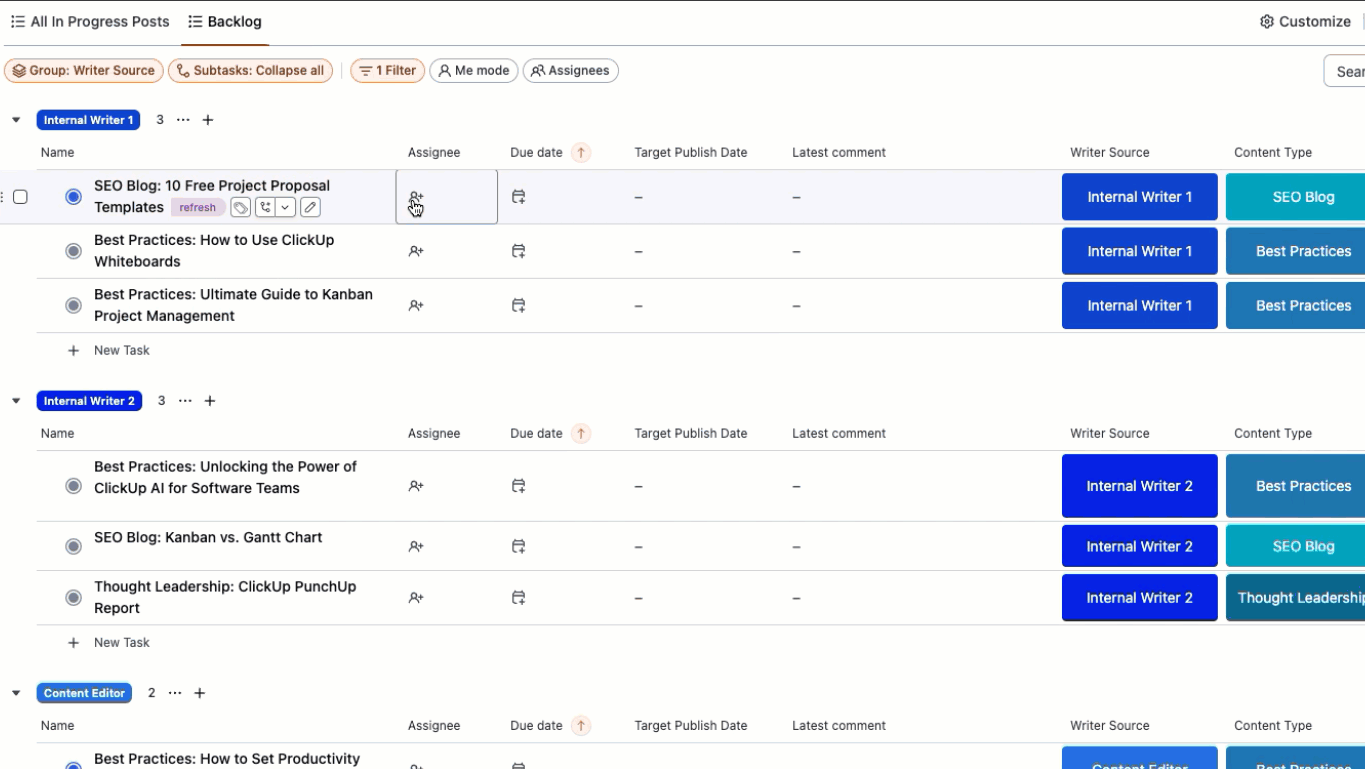This screenshot has width=1365, height=769.
Task: Open subtask dropdown chevron on SEO Blog task
Action: point(286,208)
